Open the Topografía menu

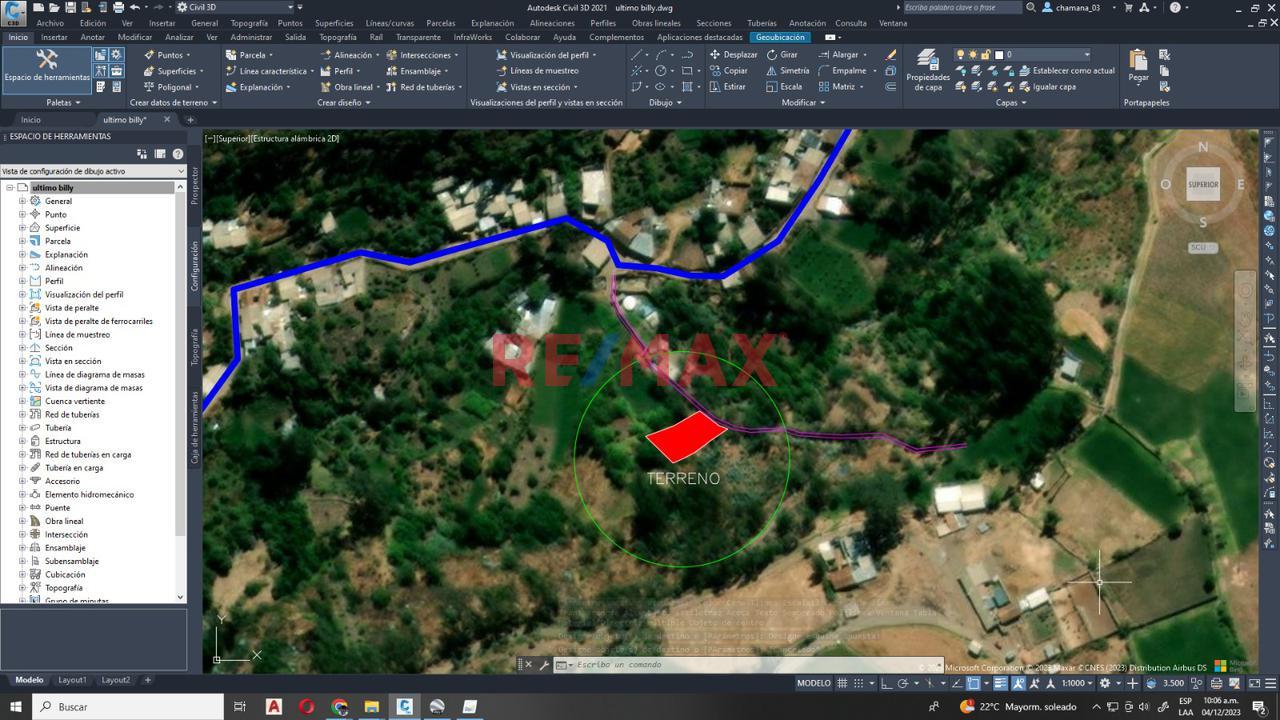pyautogui.click(x=248, y=23)
